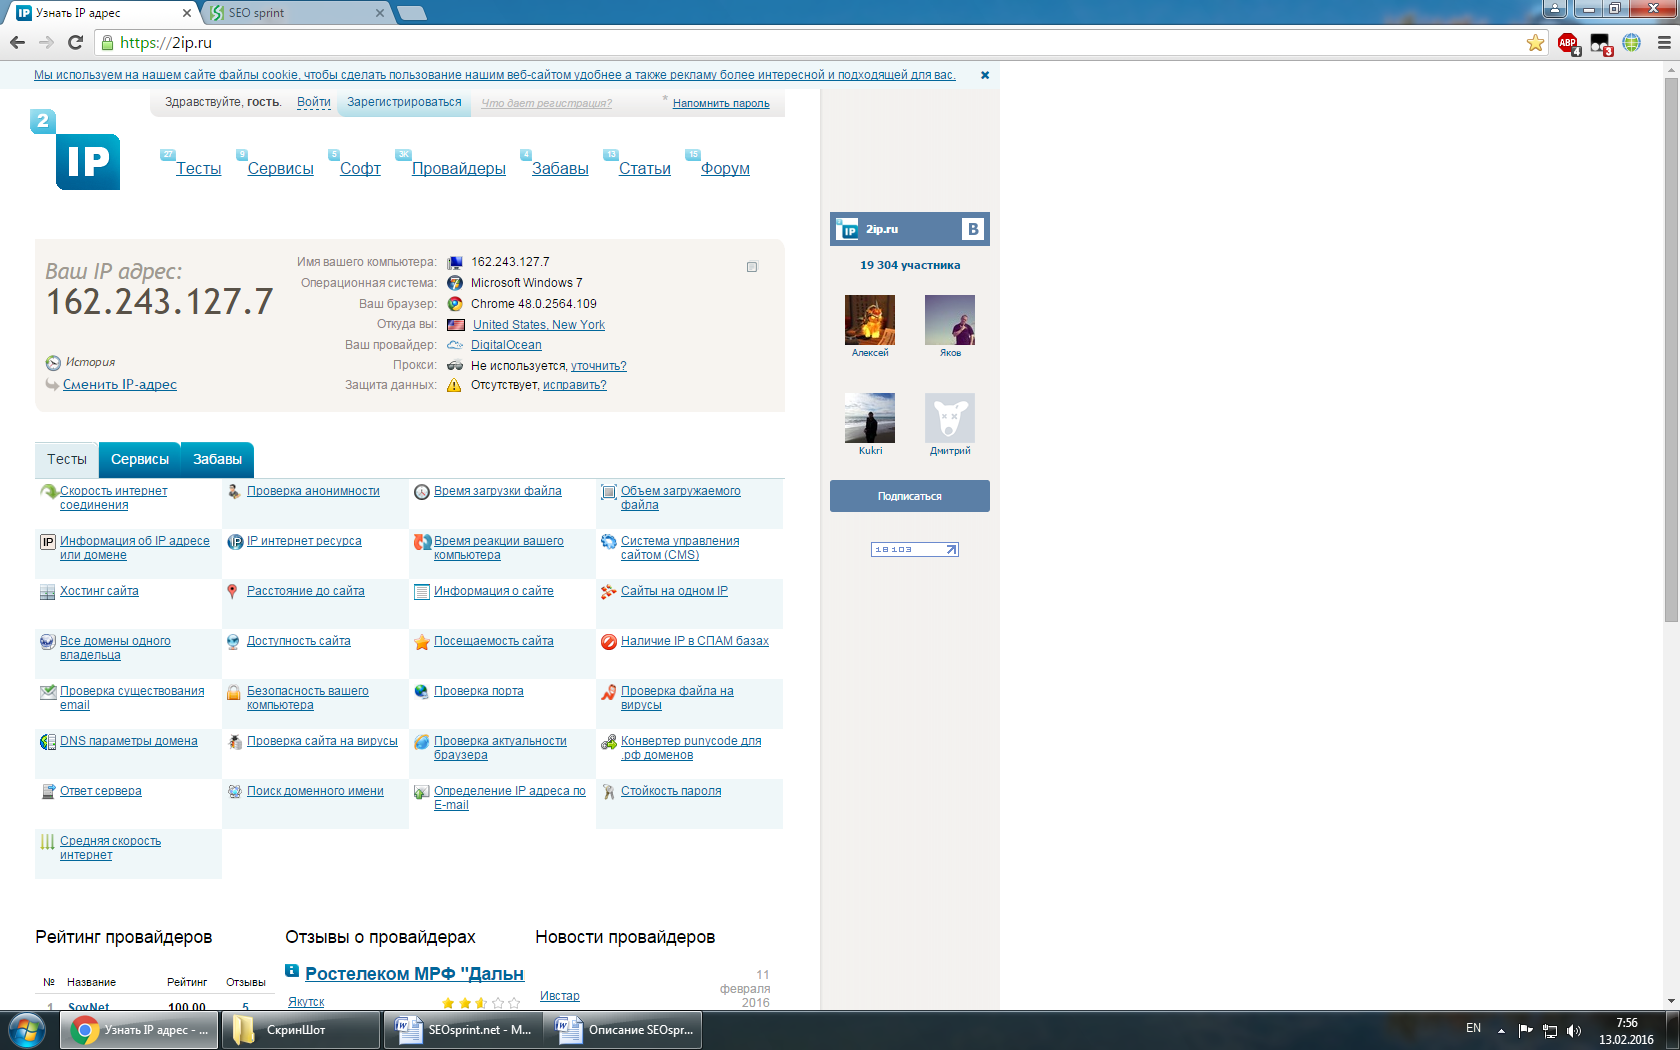Screen dimensions: 1680x1050
Task: Open Софт in top navigation
Action: [x=360, y=169]
